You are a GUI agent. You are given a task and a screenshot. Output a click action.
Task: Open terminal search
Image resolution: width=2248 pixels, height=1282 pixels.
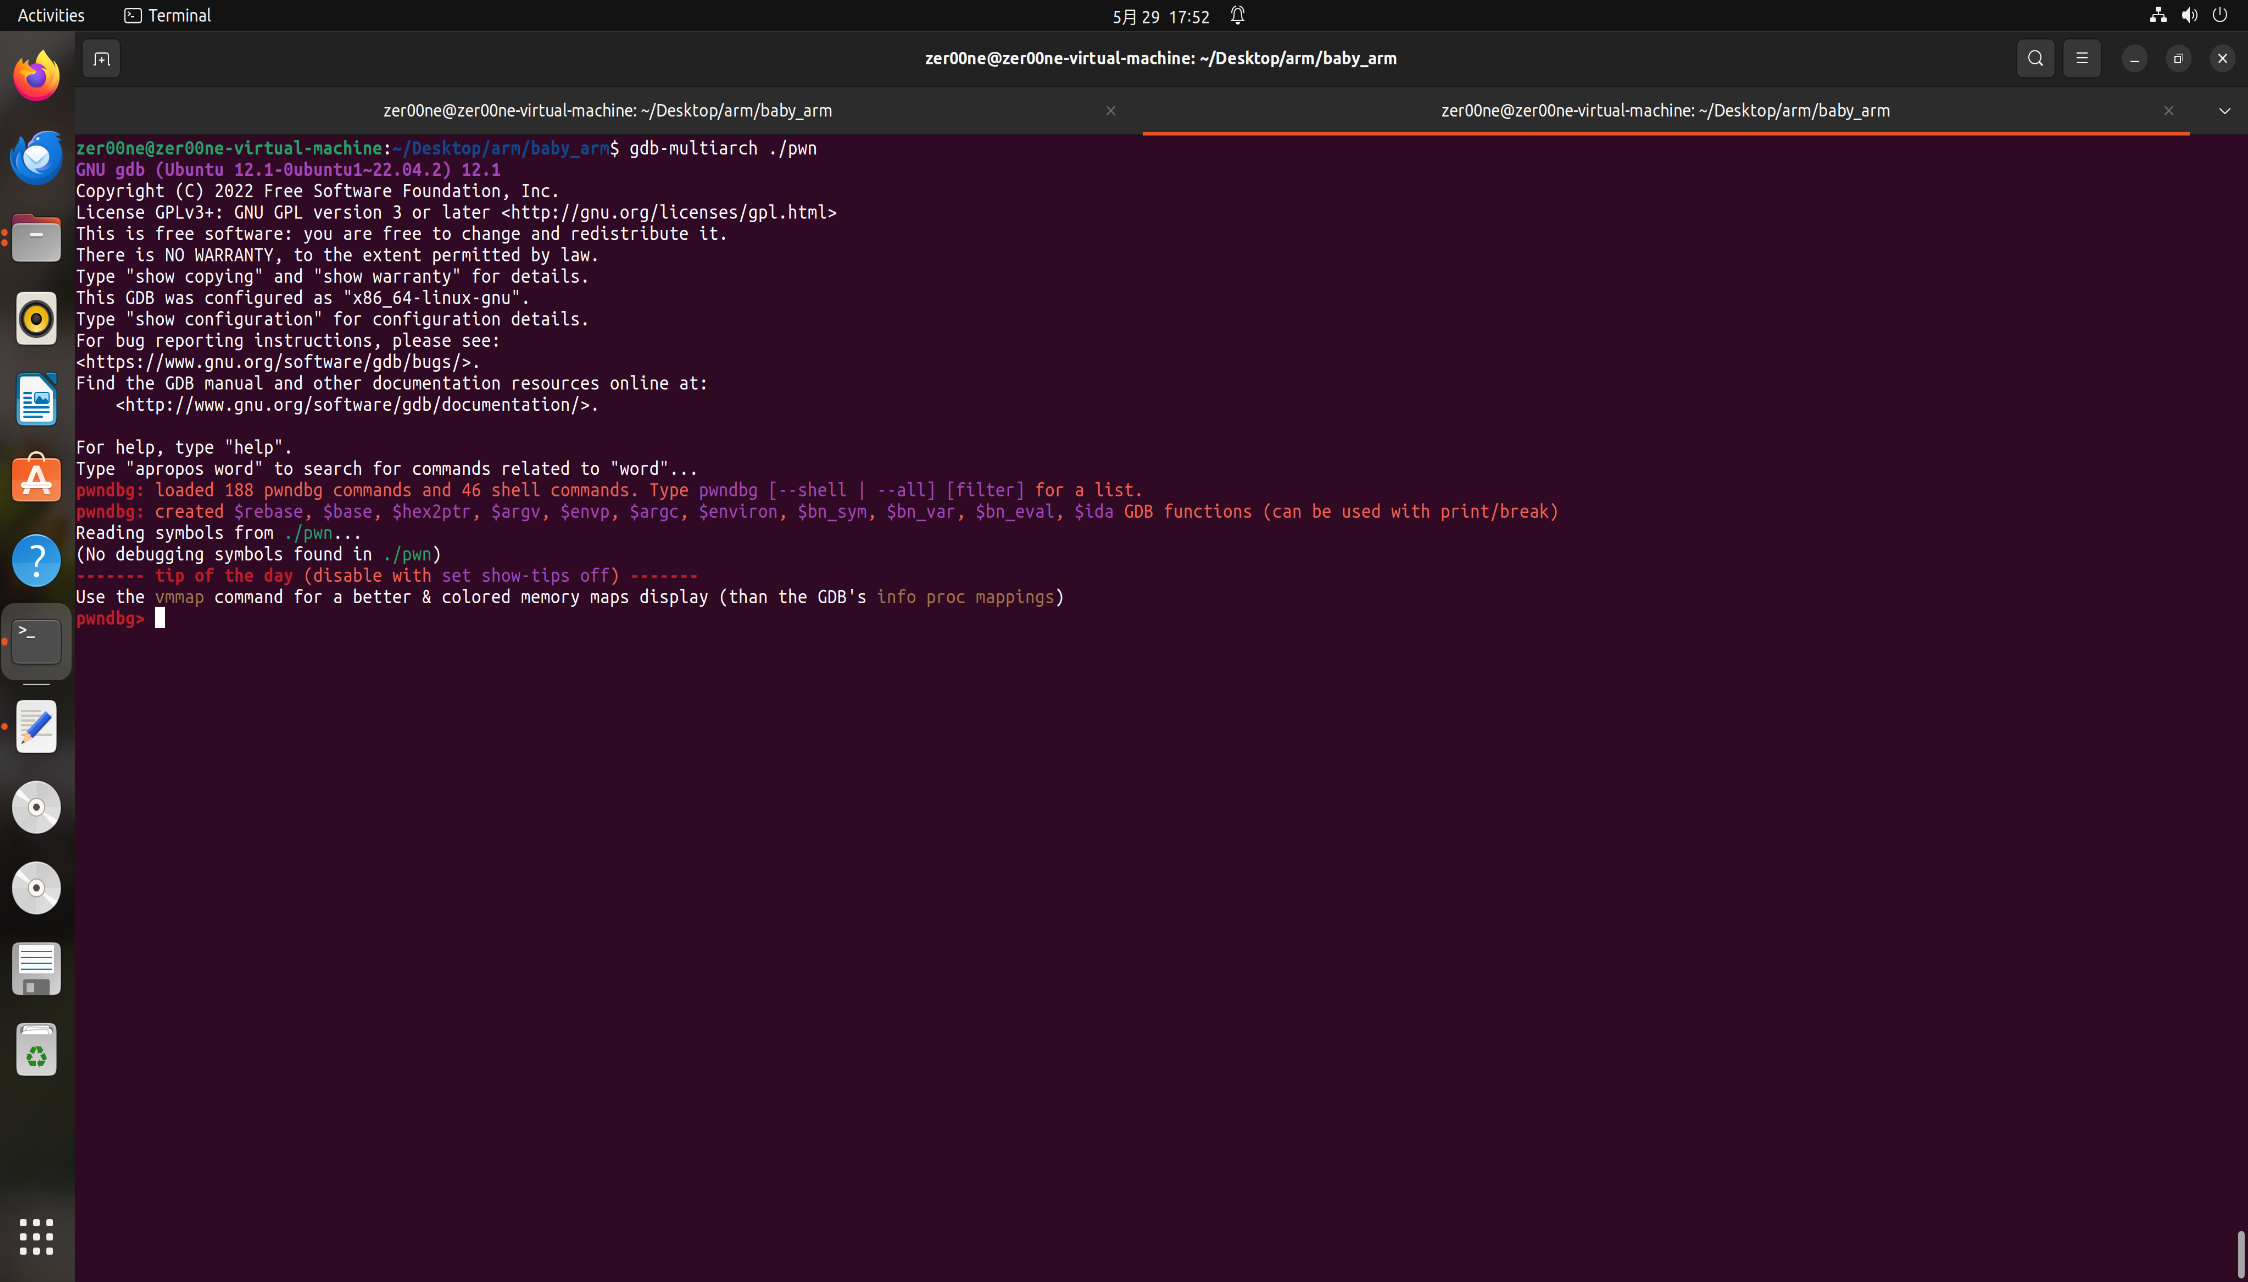2035,59
